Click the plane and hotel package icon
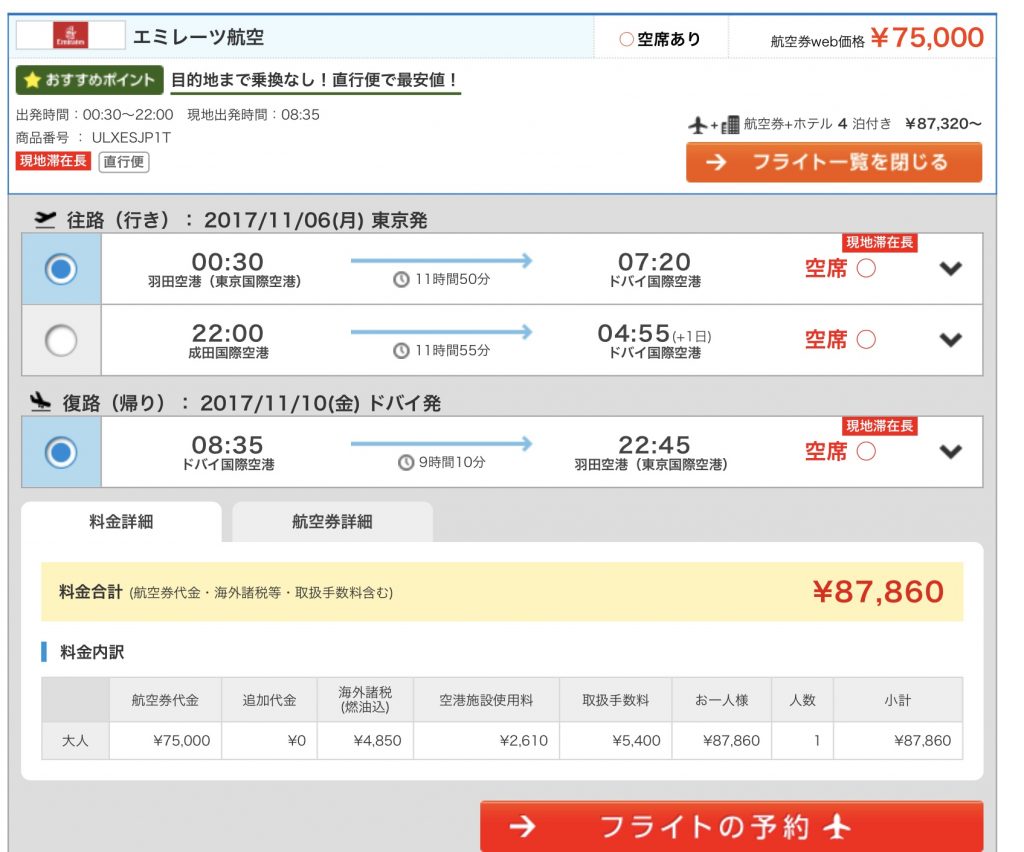 [x=714, y=124]
